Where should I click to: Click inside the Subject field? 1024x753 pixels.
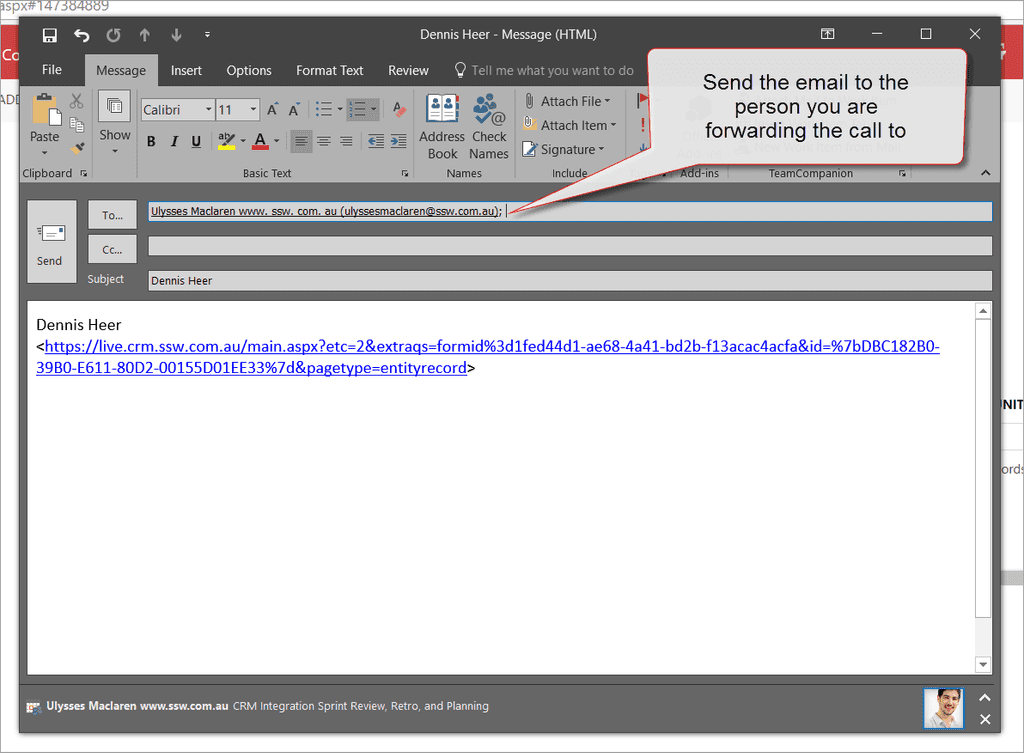(569, 281)
